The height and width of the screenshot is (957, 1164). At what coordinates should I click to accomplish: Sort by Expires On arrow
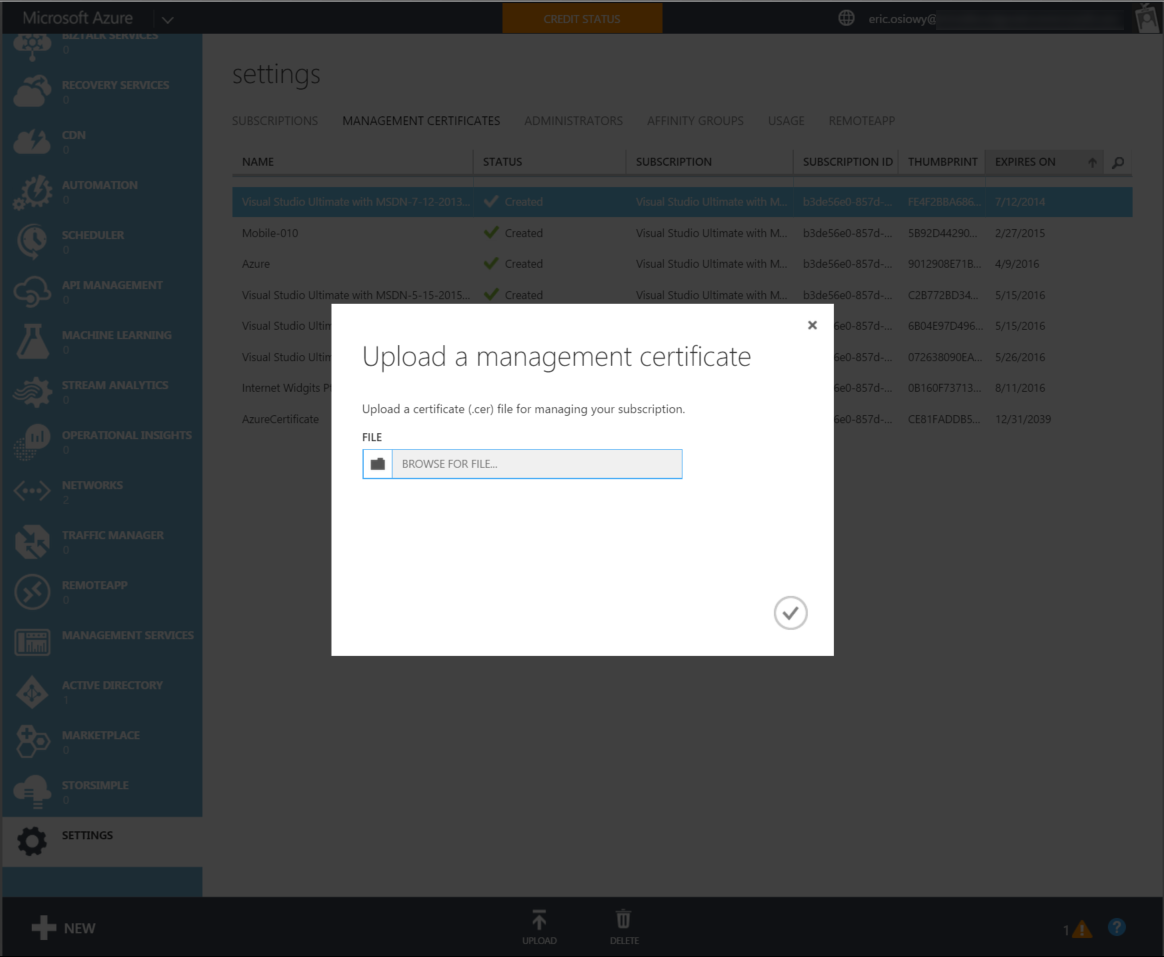[x=1092, y=162]
